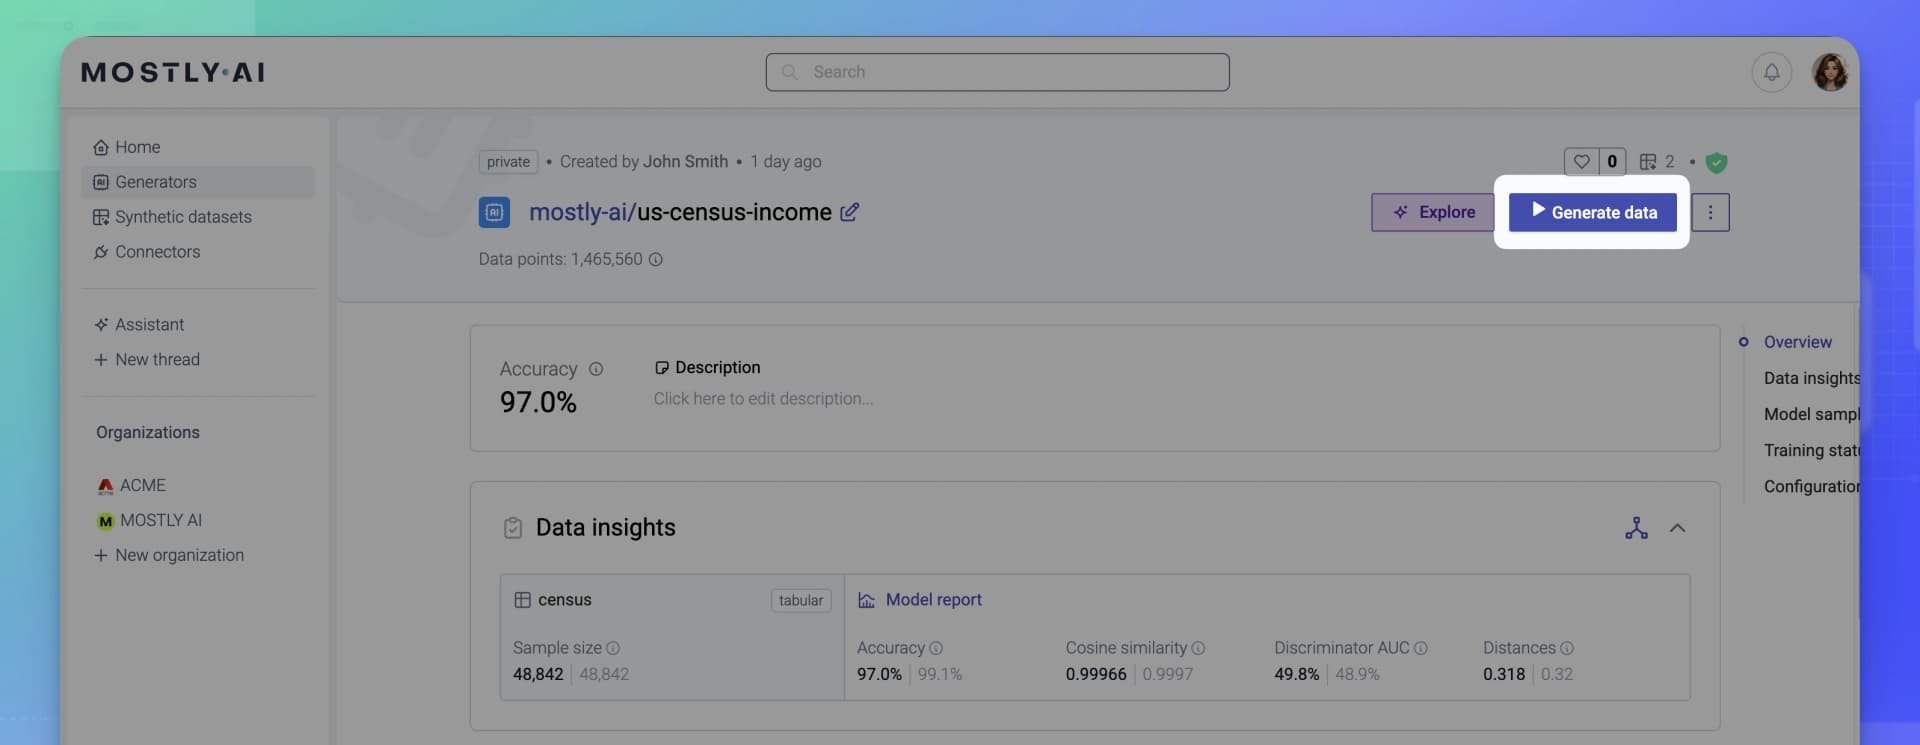
Task: Go to Home in sidebar
Action: click(x=198, y=147)
